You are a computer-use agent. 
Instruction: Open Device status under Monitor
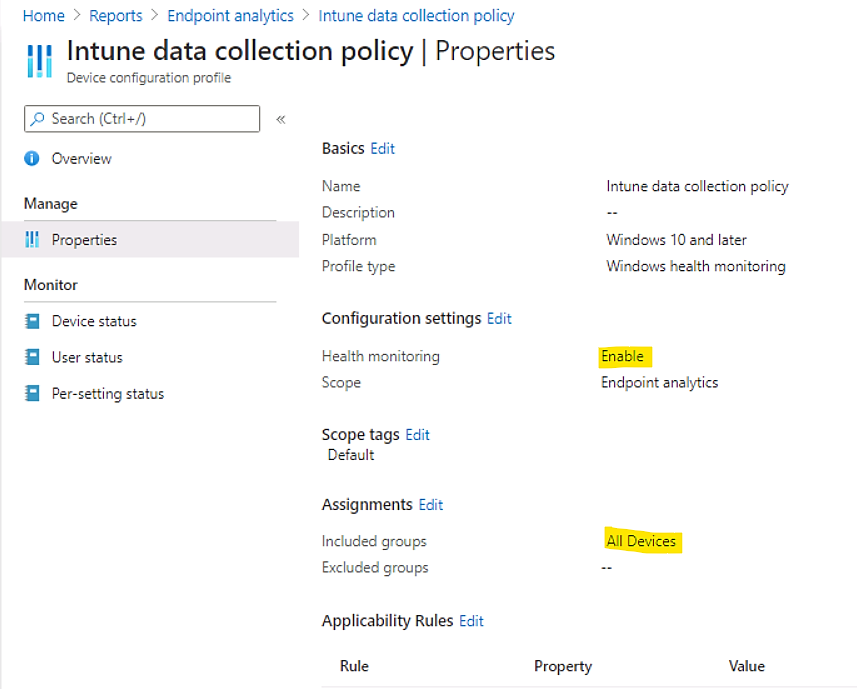pos(94,321)
